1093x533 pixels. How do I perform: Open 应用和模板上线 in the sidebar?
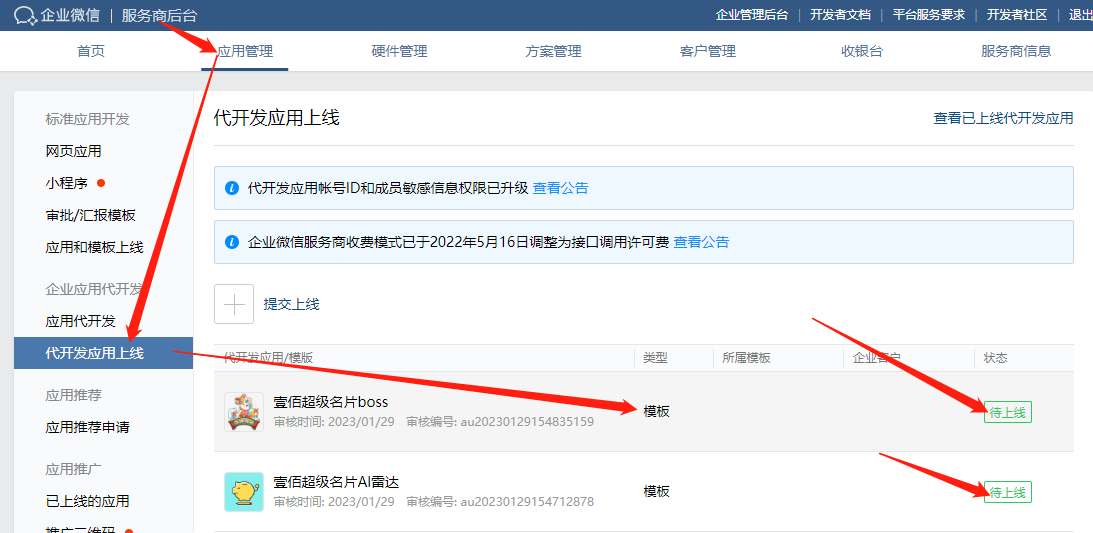pyautogui.click(x=94, y=247)
